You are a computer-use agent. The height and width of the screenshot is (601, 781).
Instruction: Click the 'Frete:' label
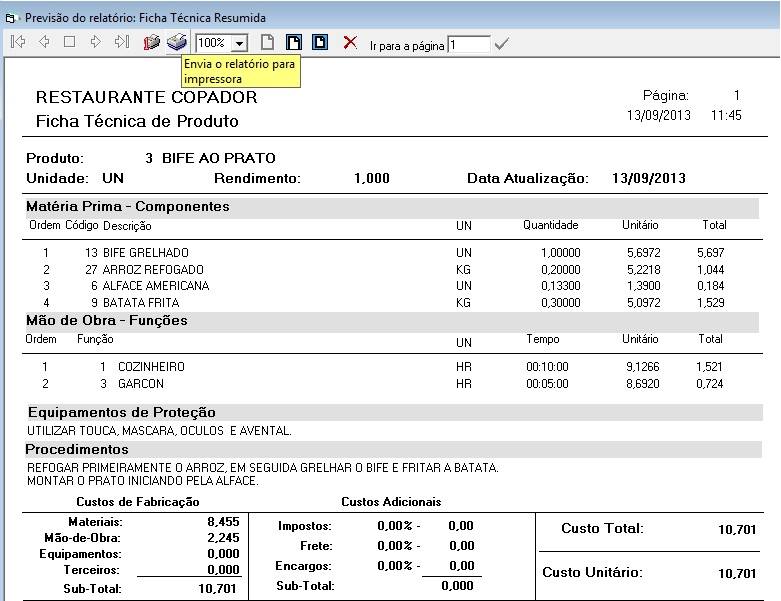[316, 546]
